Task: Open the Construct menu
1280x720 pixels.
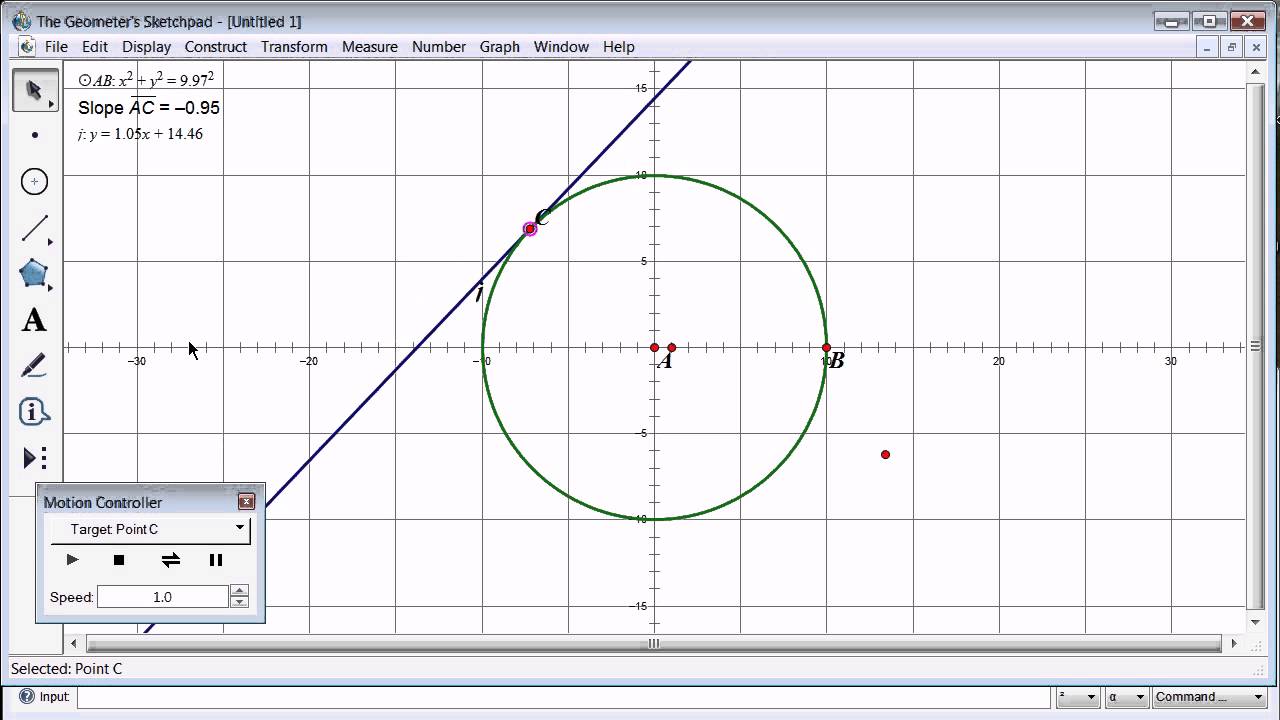Action: [216, 47]
